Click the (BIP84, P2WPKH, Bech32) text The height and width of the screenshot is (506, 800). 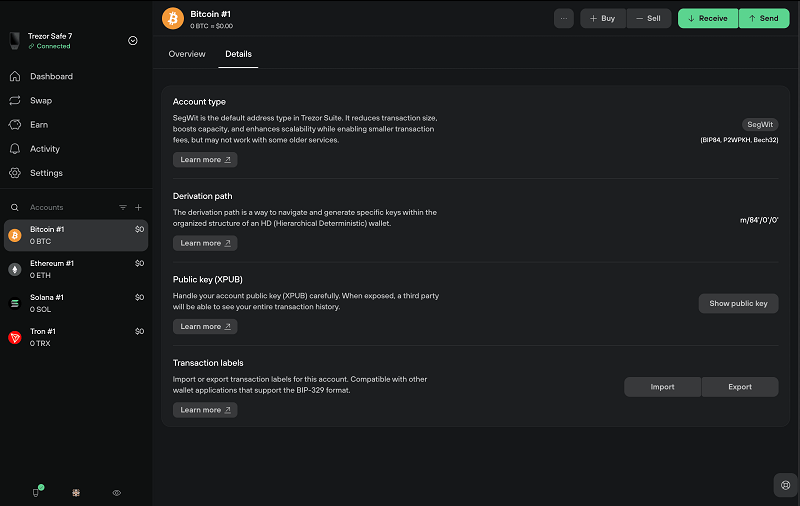(739, 140)
